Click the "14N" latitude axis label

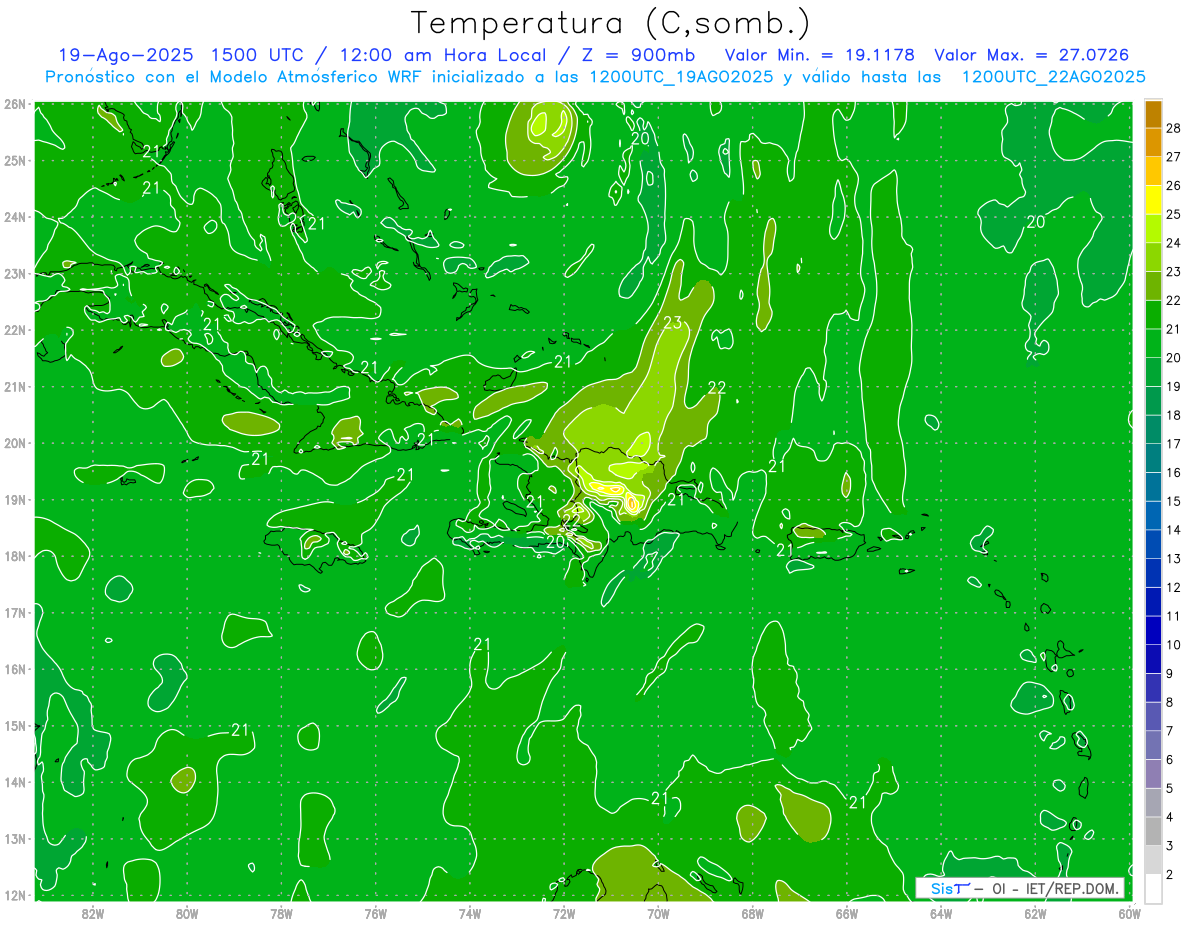click(x=15, y=782)
